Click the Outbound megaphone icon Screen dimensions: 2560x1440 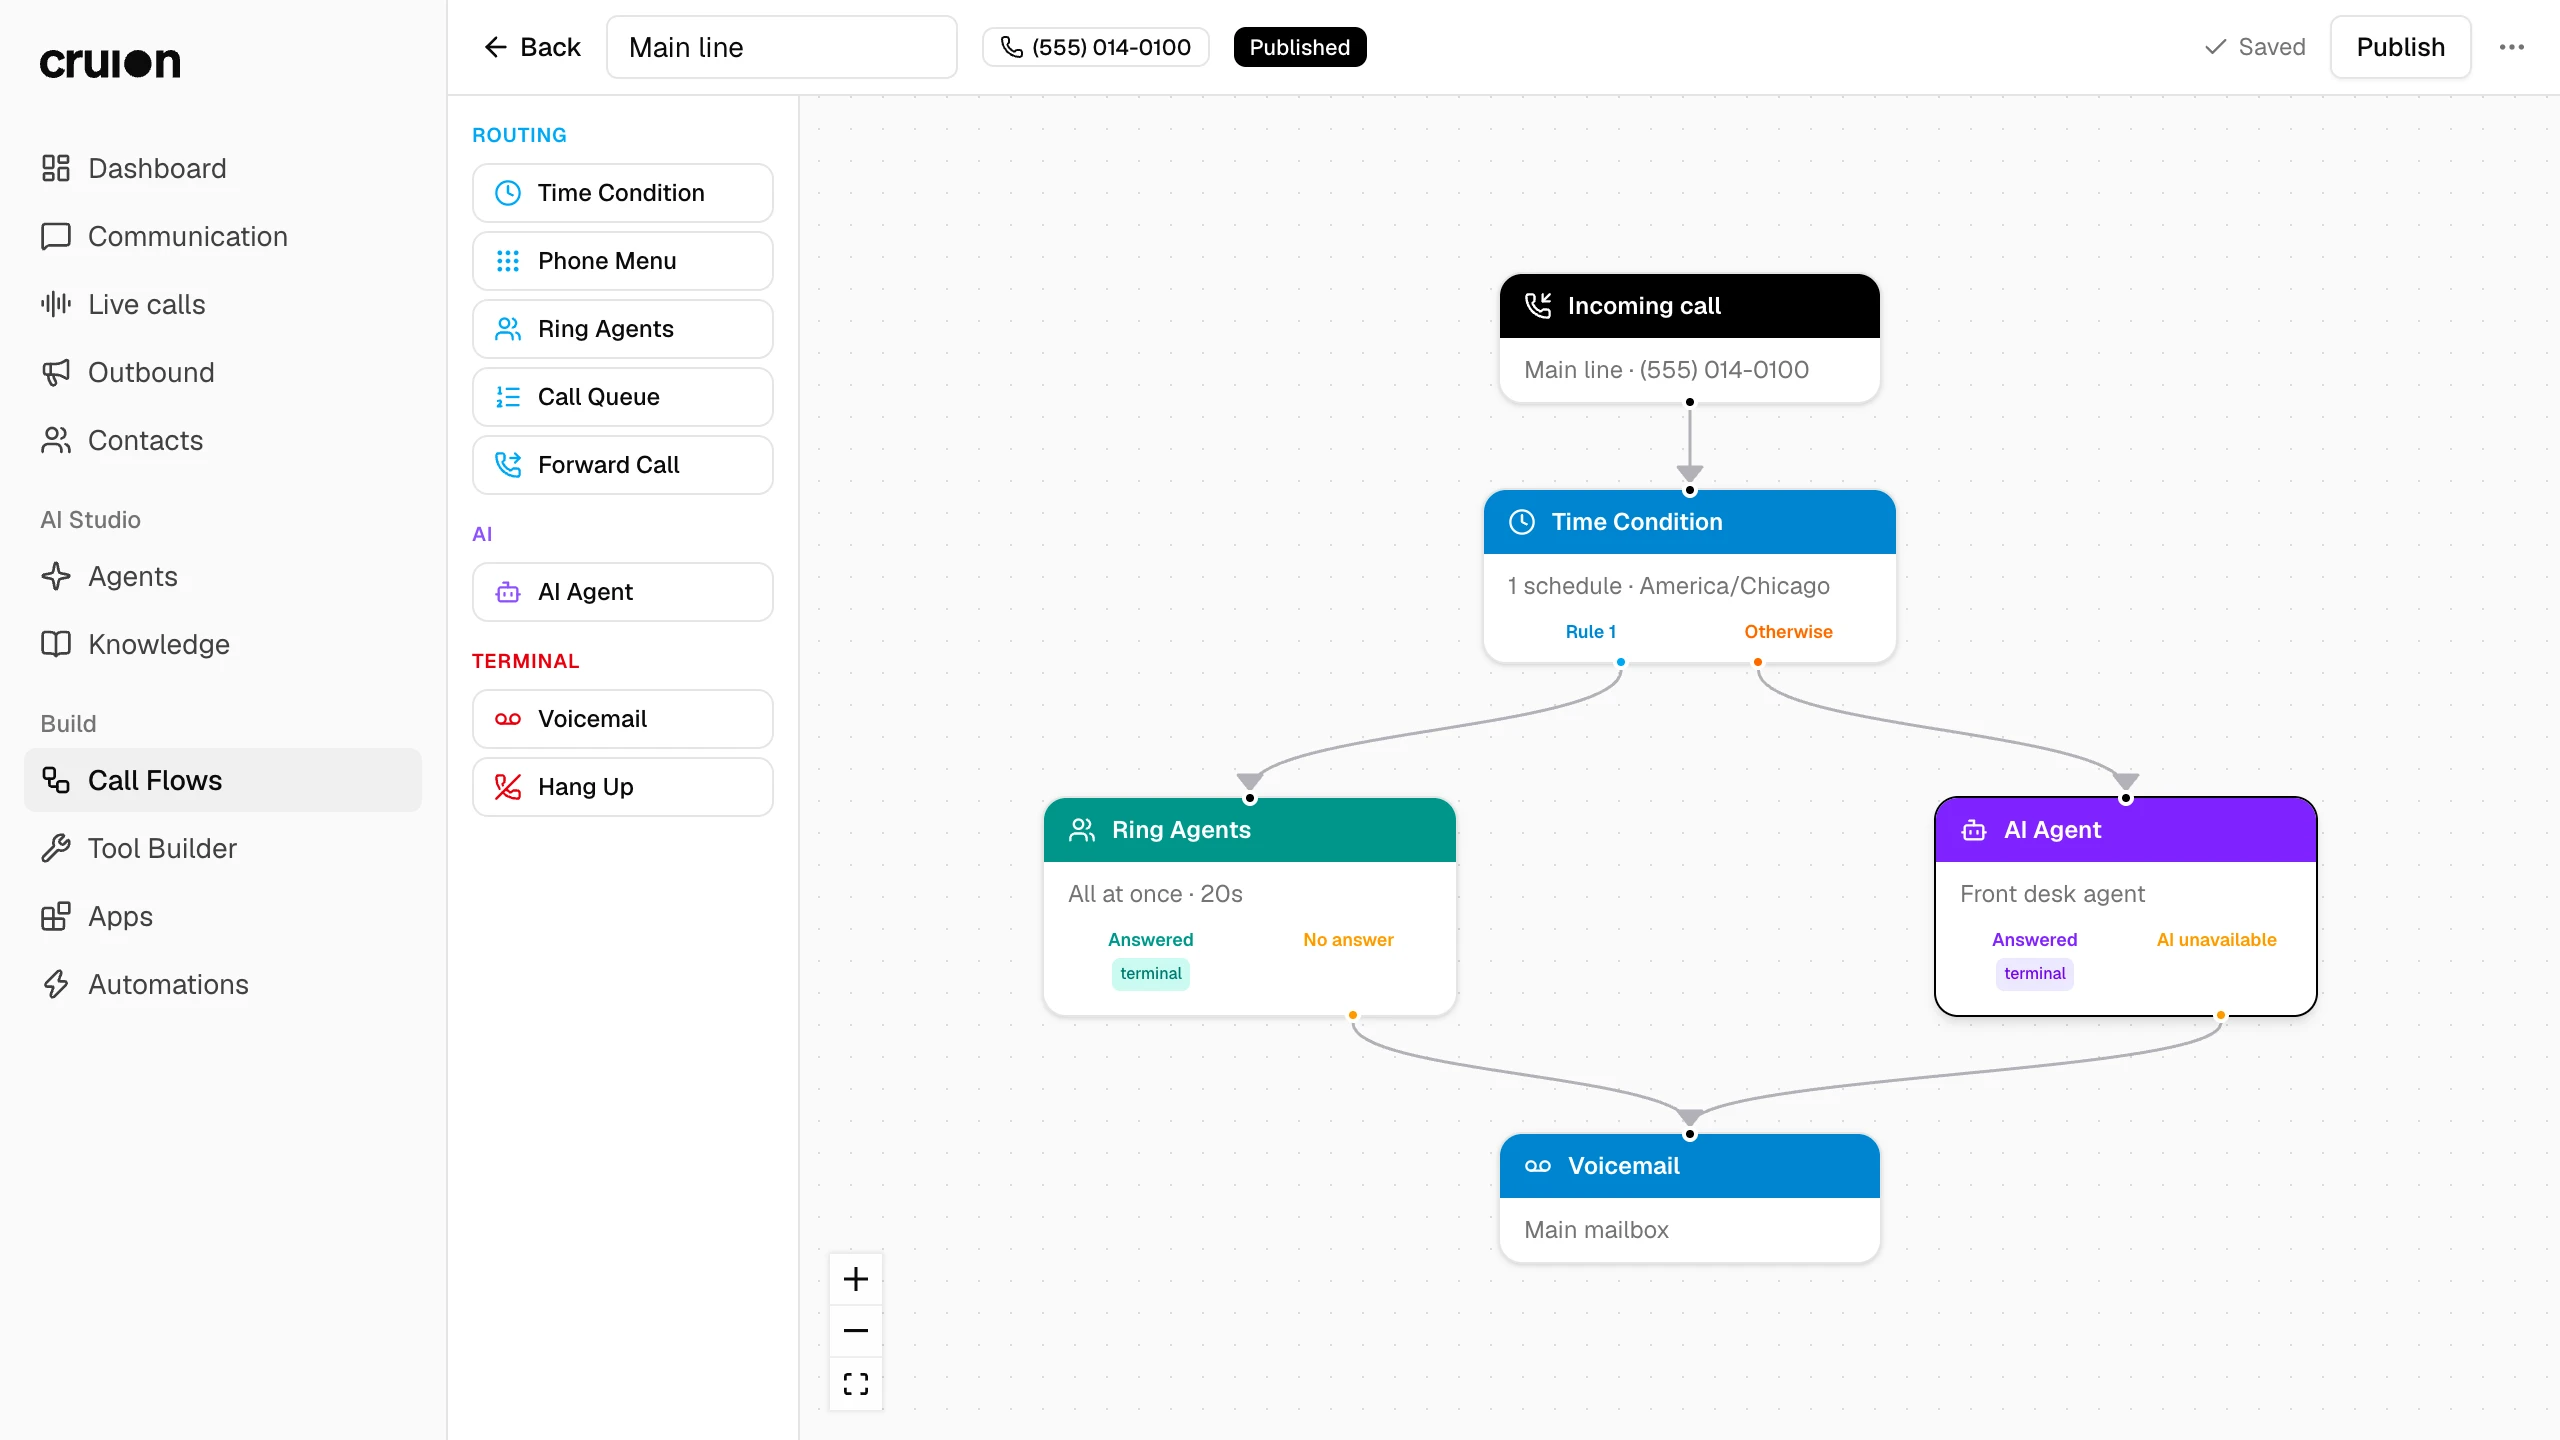tap(56, 372)
